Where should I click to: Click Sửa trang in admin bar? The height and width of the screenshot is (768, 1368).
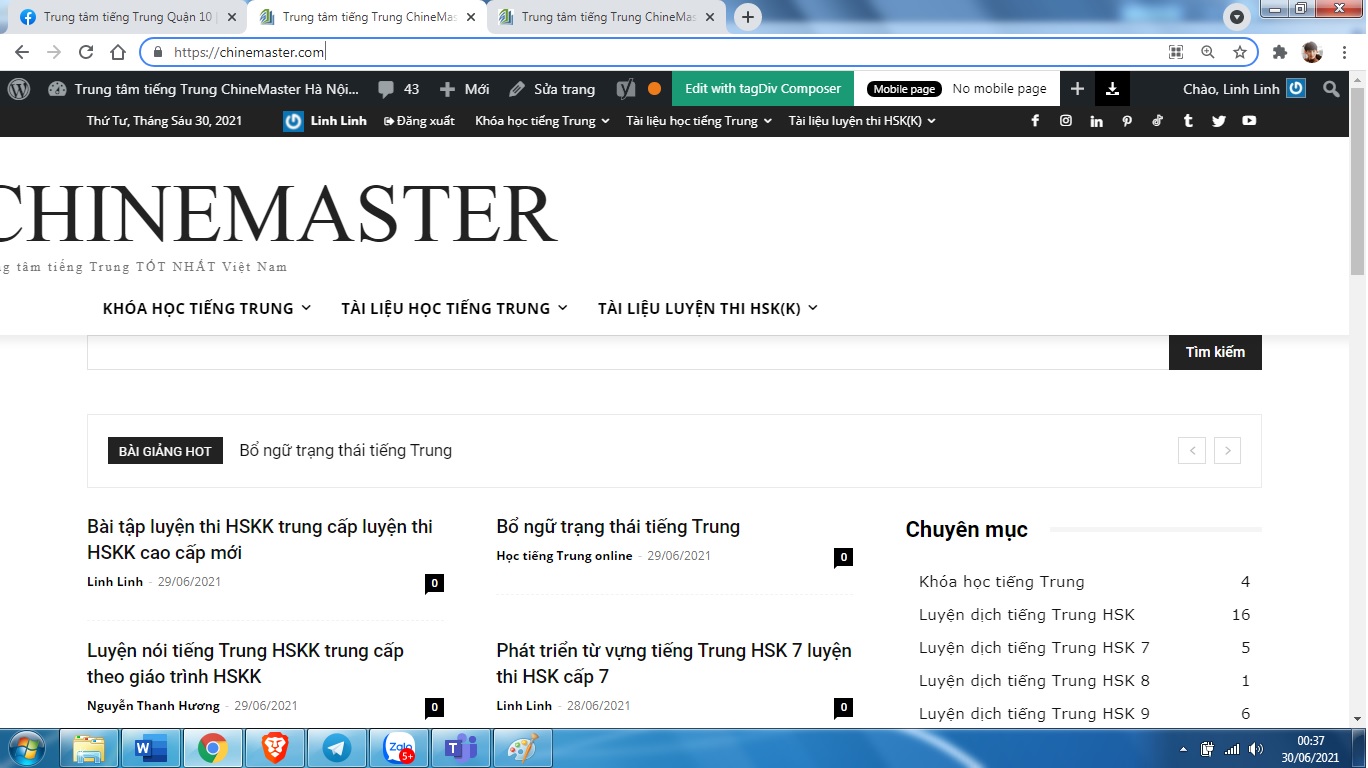pos(552,89)
